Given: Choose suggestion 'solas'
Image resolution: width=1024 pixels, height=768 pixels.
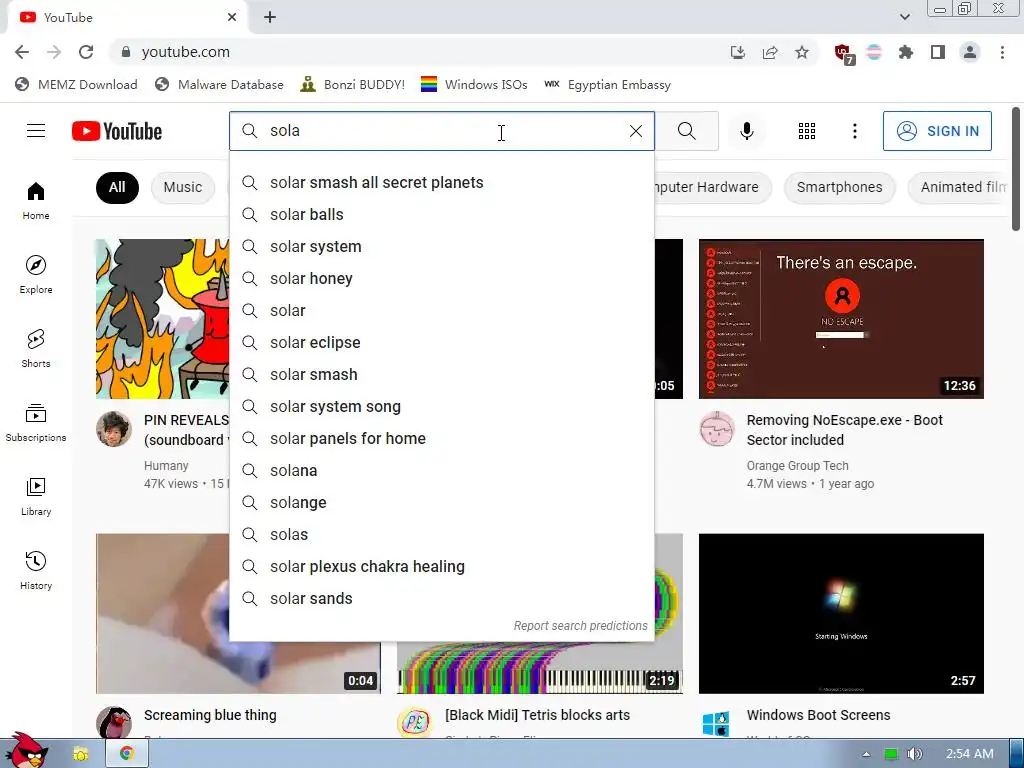Looking at the screenshot, I should click(x=441, y=535).
